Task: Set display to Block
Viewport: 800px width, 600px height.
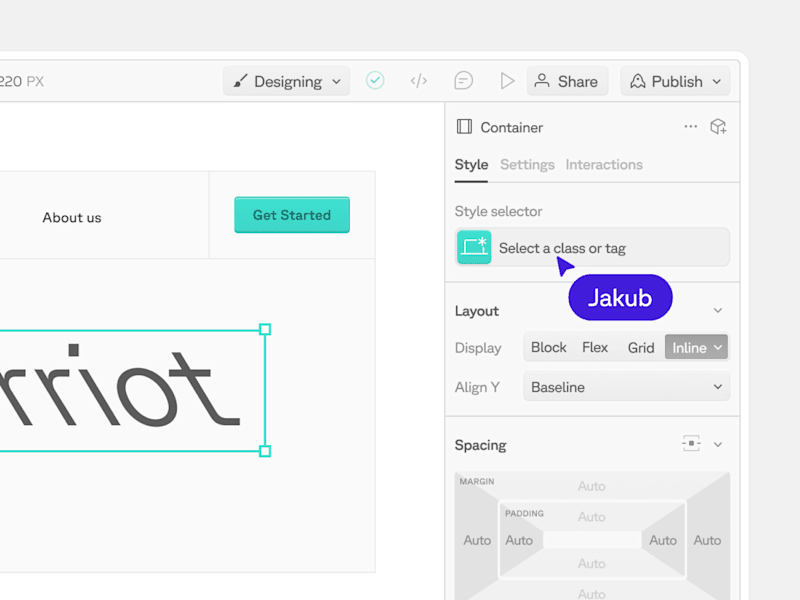Action: click(548, 347)
